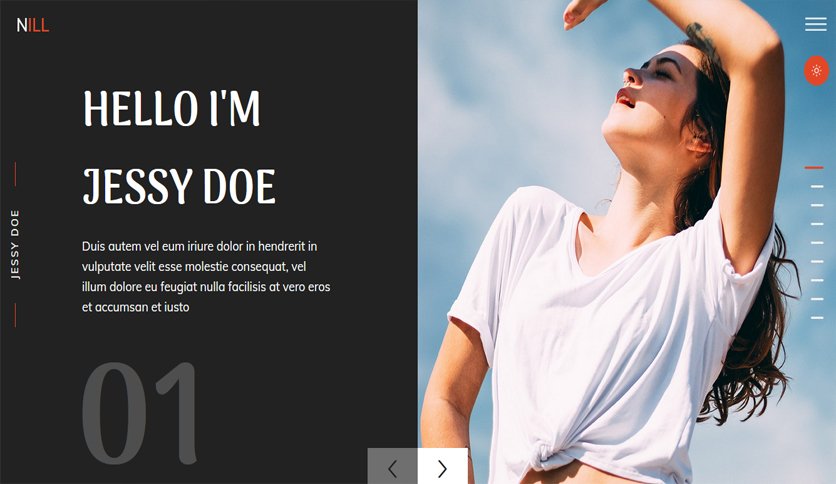Click the woman's hero photo
836x484 pixels.
[x=626, y=242]
